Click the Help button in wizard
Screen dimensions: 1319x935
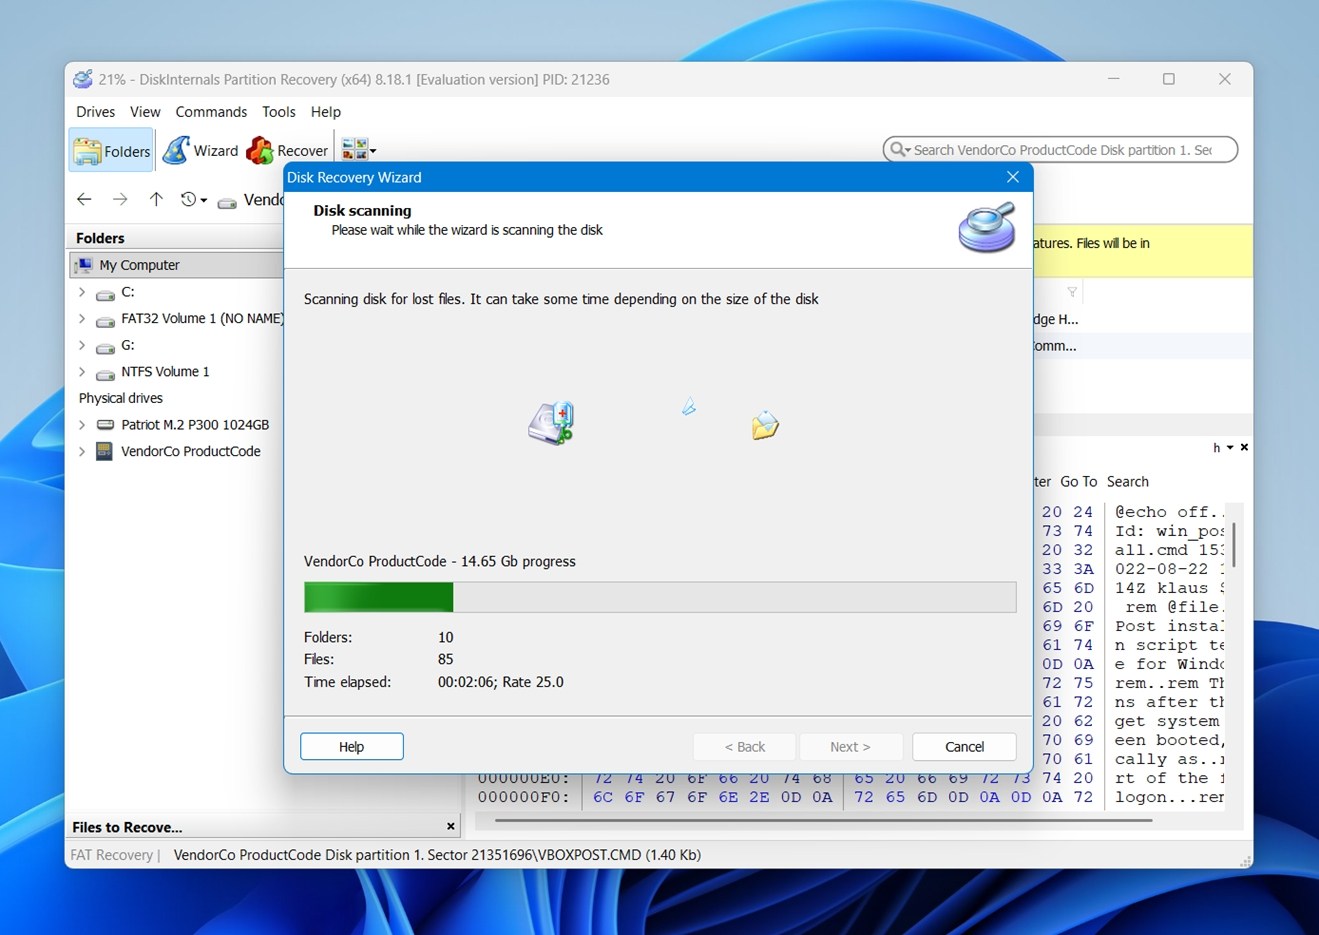point(351,747)
